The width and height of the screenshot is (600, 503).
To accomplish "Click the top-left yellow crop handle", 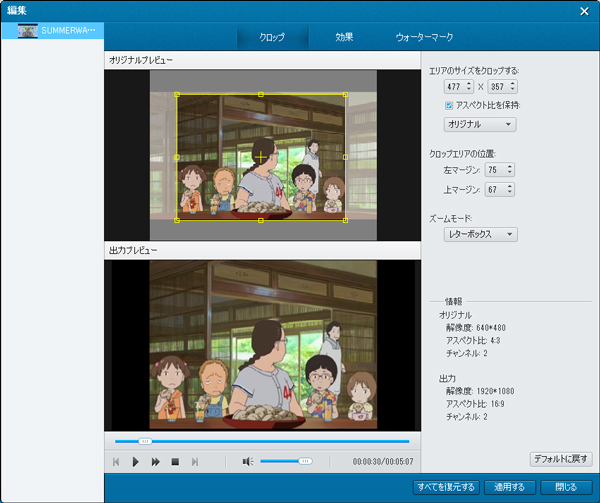I will [x=177, y=95].
